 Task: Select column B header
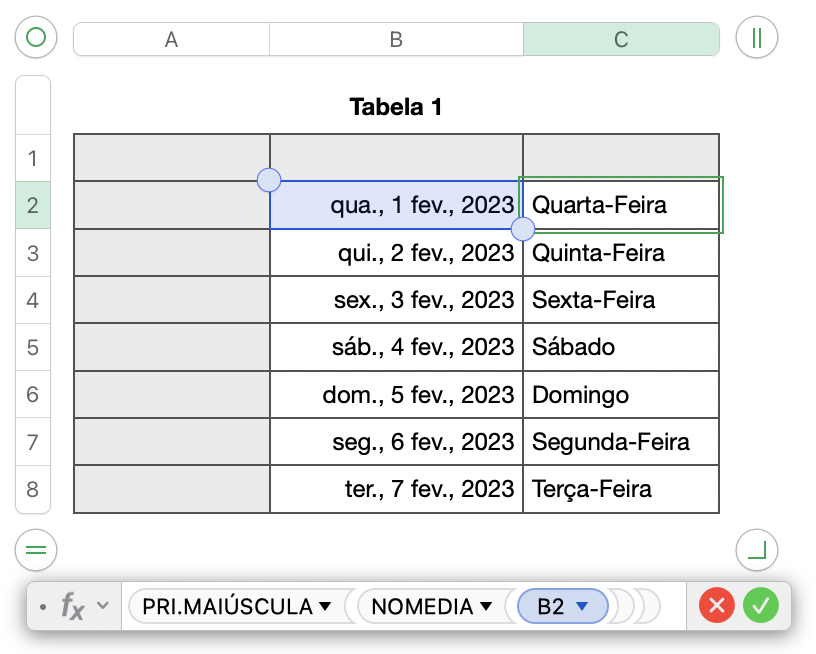(396, 39)
